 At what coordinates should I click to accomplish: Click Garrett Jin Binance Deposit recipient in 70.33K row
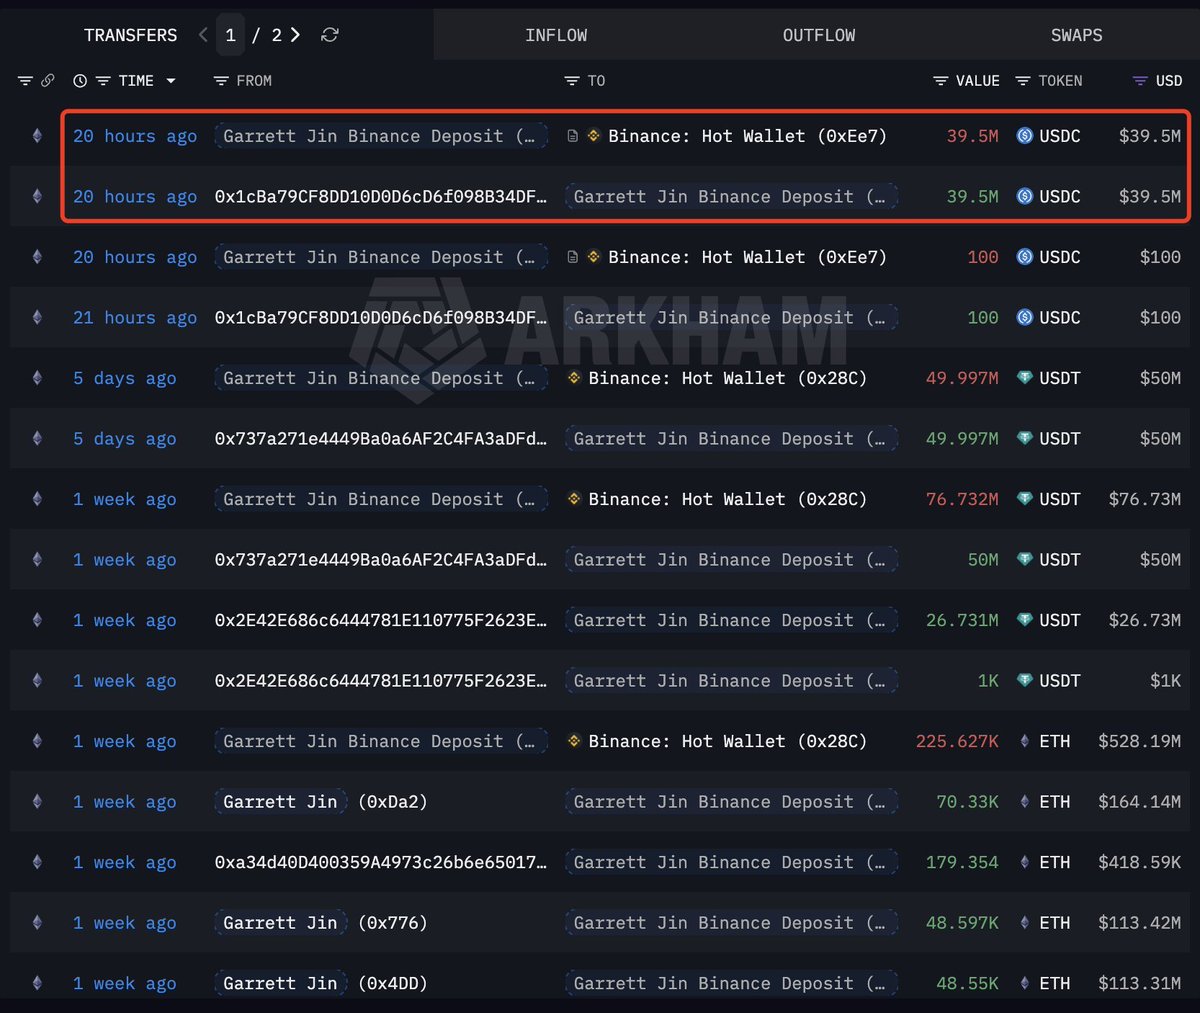(731, 802)
